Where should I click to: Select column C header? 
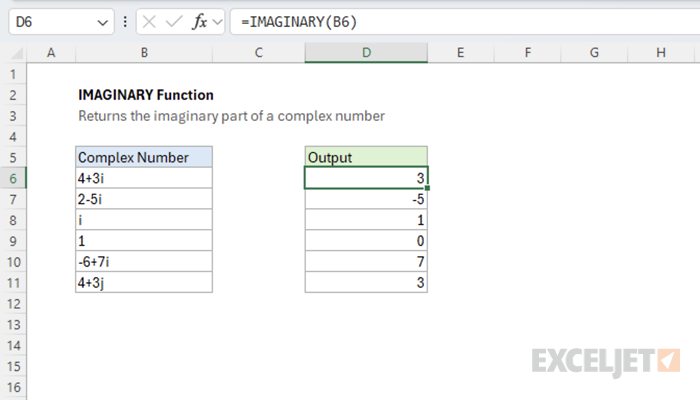258,53
